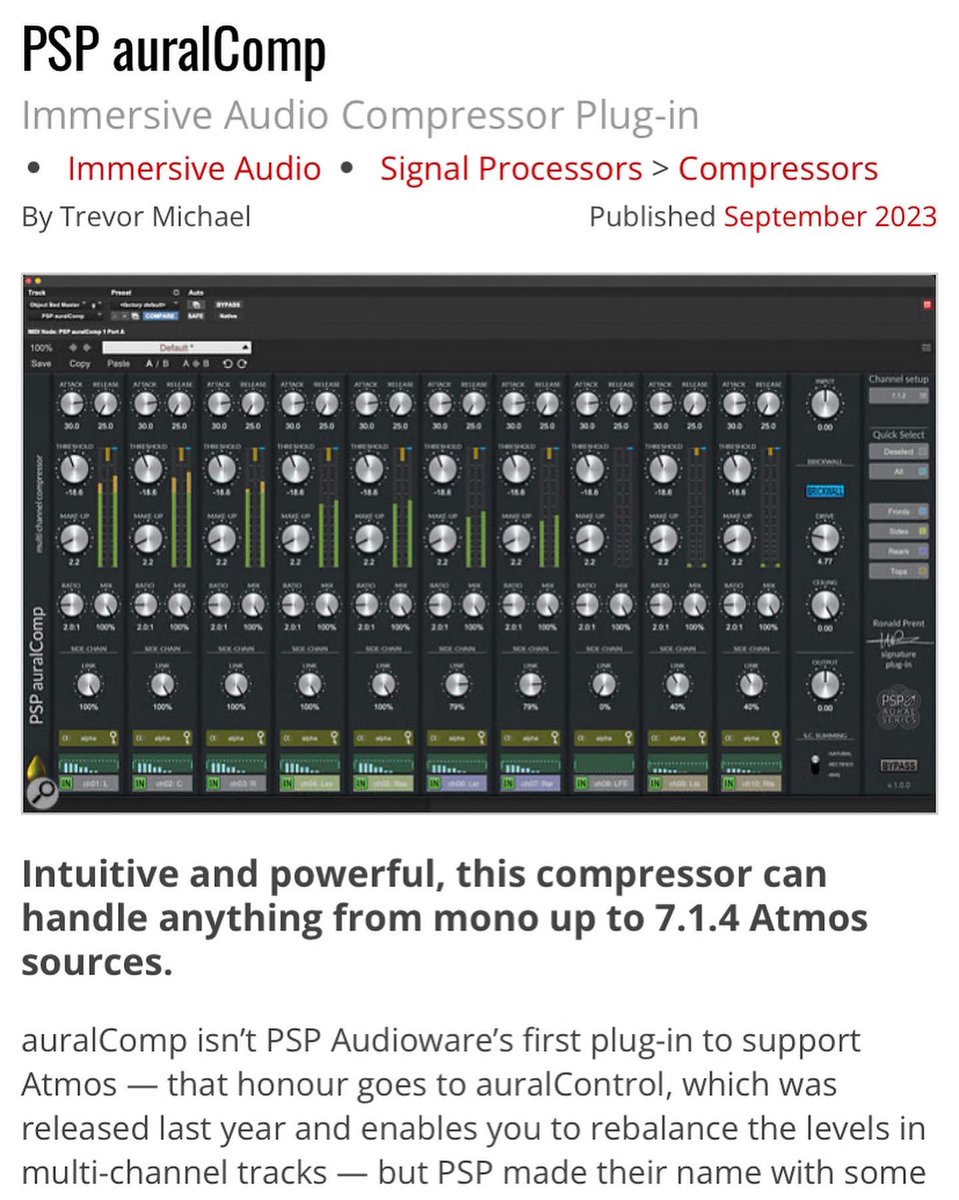Open the Immersive Audio category link

click(x=193, y=168)
